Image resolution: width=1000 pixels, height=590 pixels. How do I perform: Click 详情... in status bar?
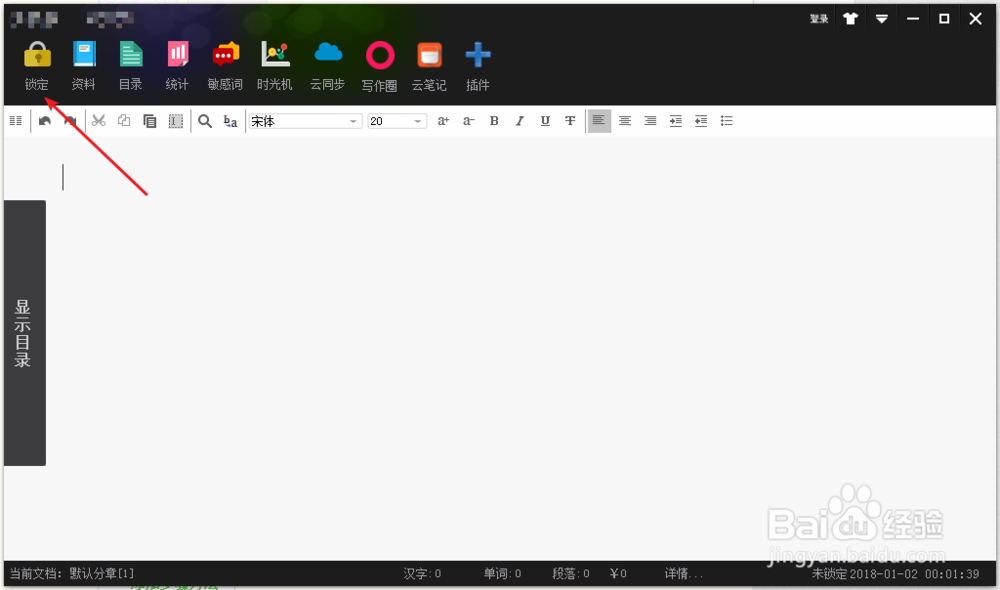[x=683, y=573]
